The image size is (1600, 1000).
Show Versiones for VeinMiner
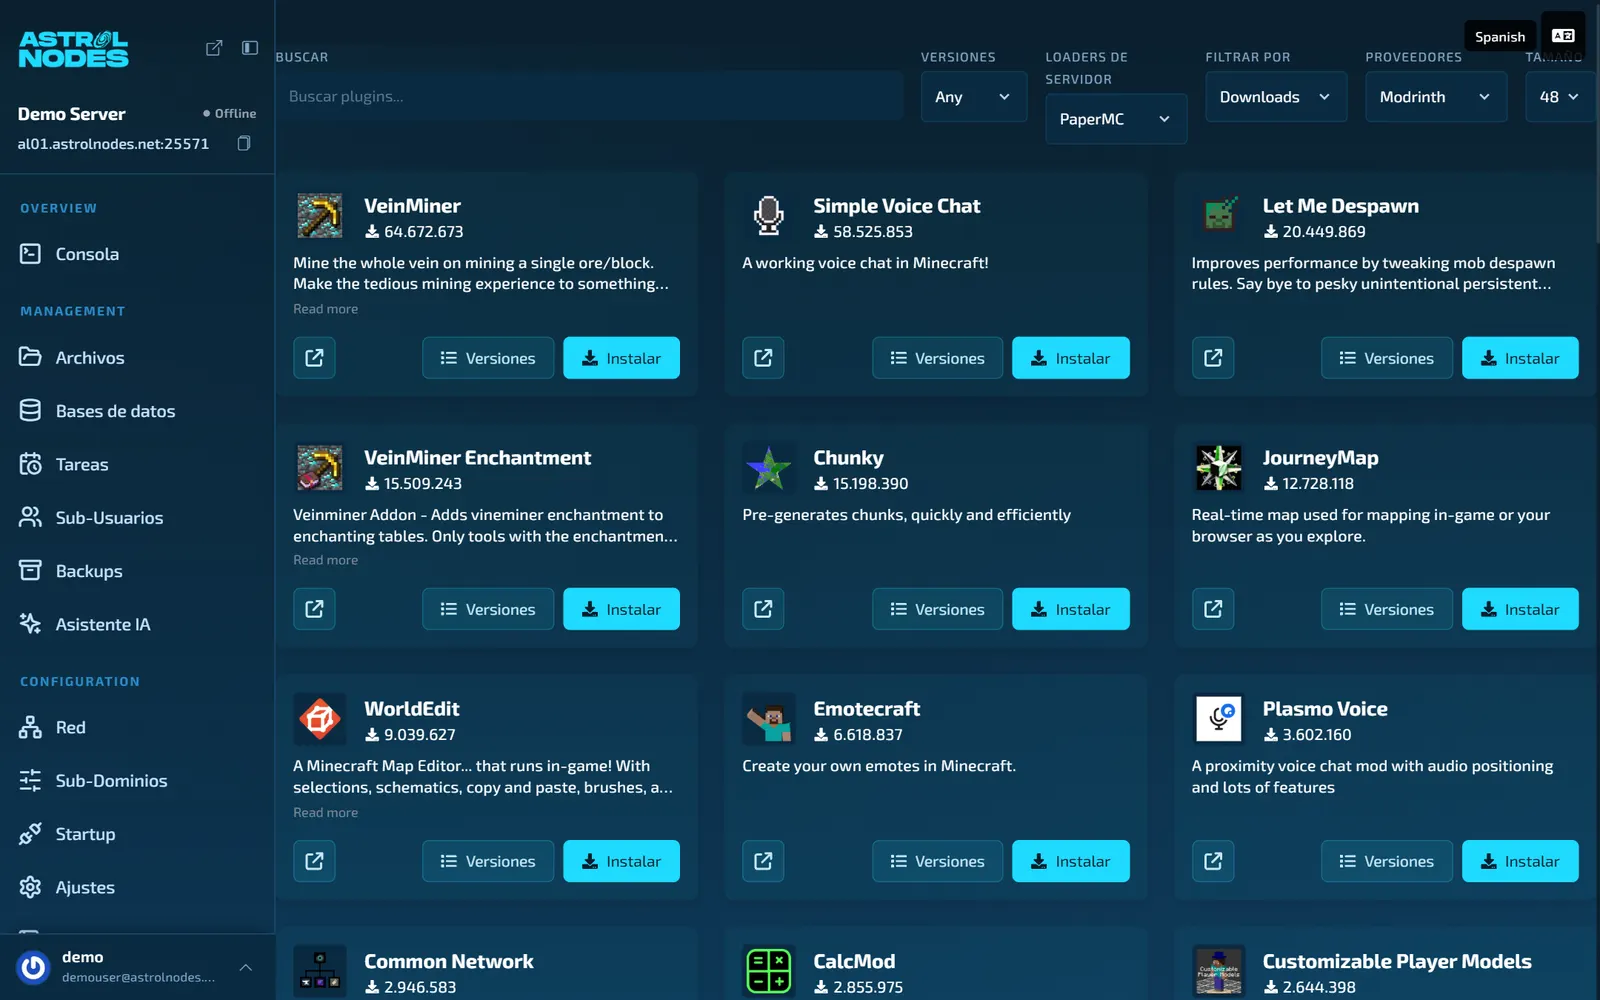click(488, 358)
